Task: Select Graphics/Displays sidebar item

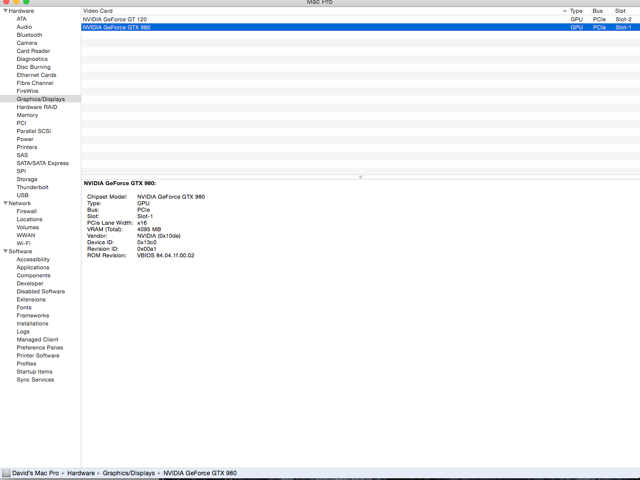Action: (40, 99)
